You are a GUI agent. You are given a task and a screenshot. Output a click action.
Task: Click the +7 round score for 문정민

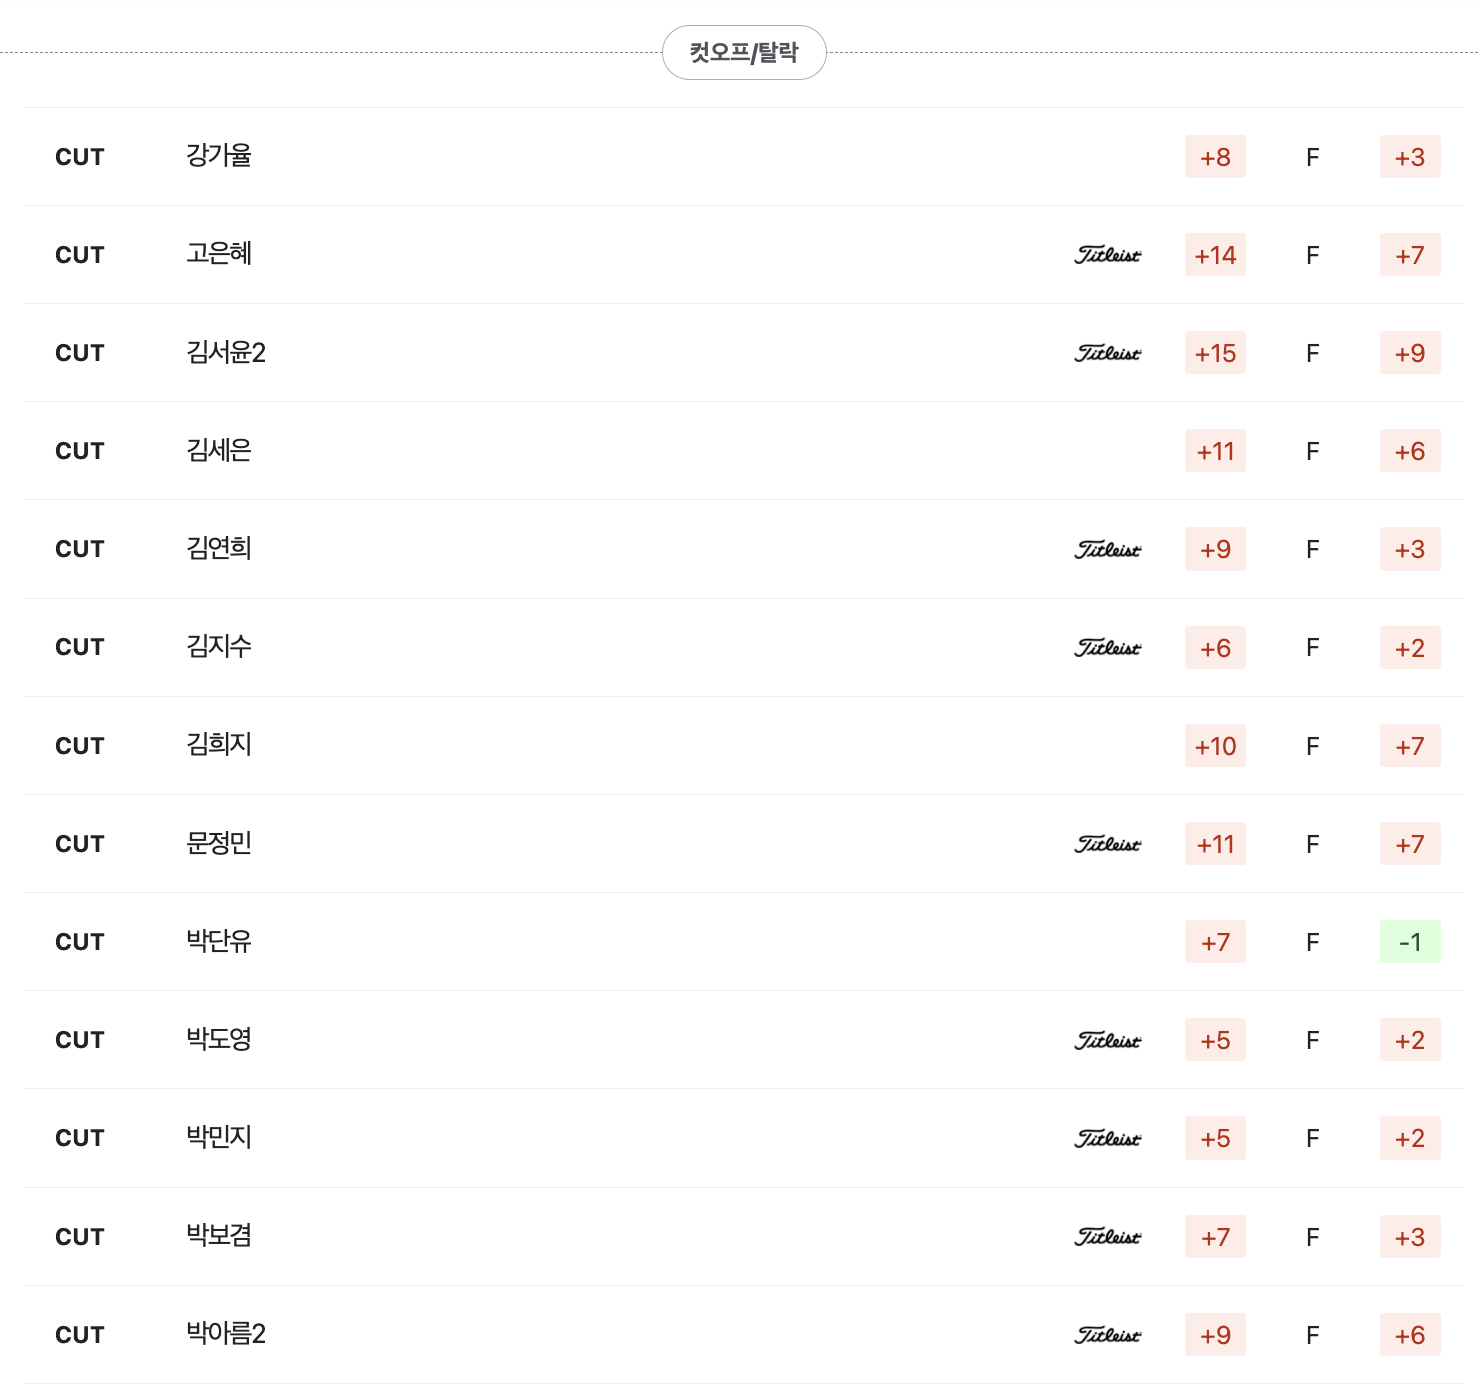[1410, 844]
